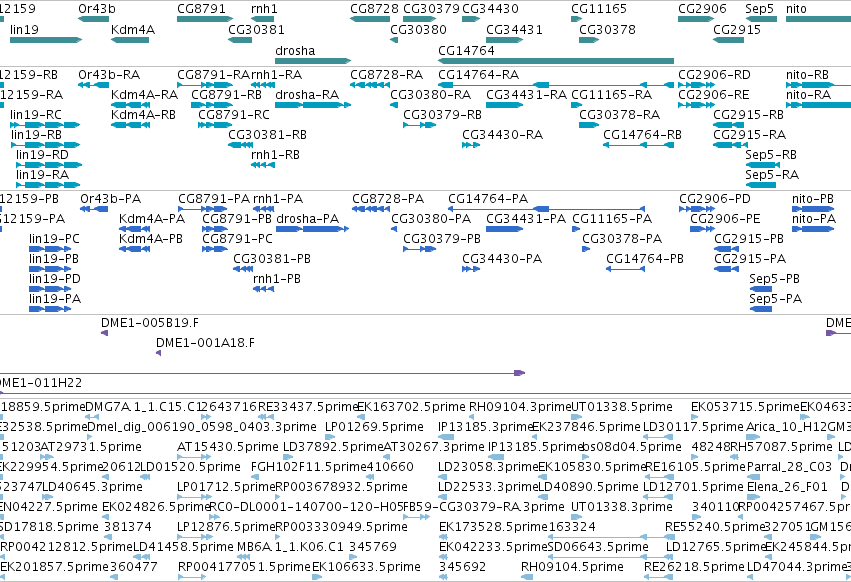Select transcript CG2915-RB
This screenshot has height=582, width=851.
click(x=728, y=125)
